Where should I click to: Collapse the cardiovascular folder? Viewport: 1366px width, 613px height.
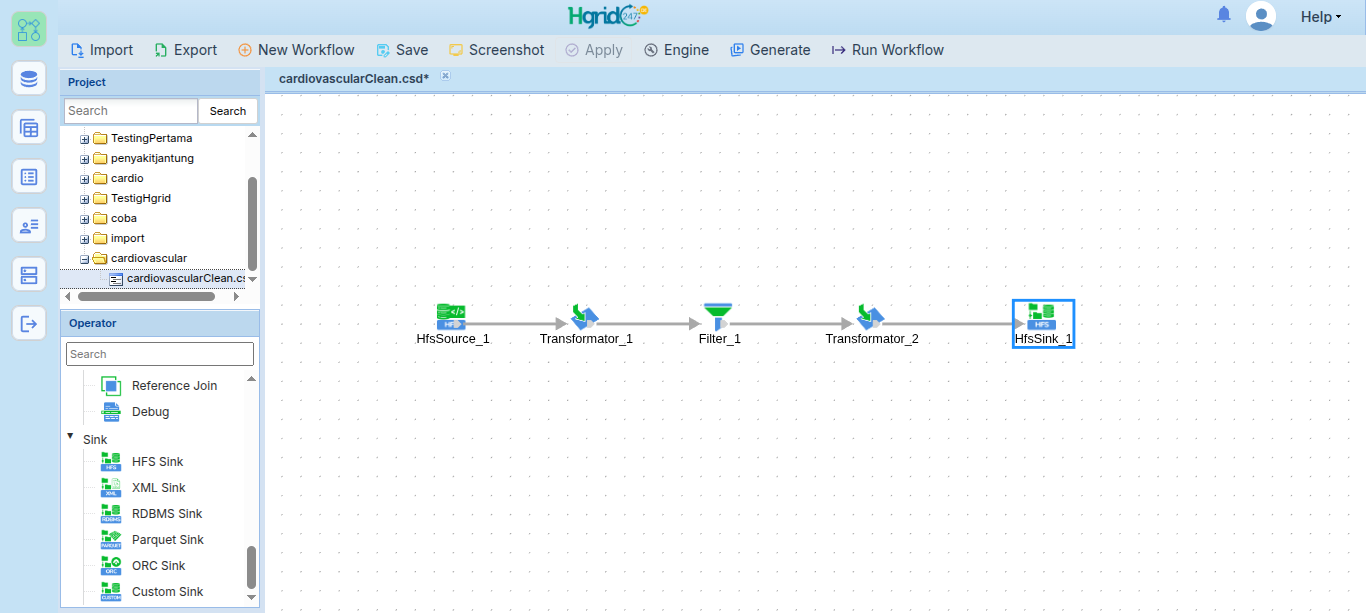(x=85, y=259)
